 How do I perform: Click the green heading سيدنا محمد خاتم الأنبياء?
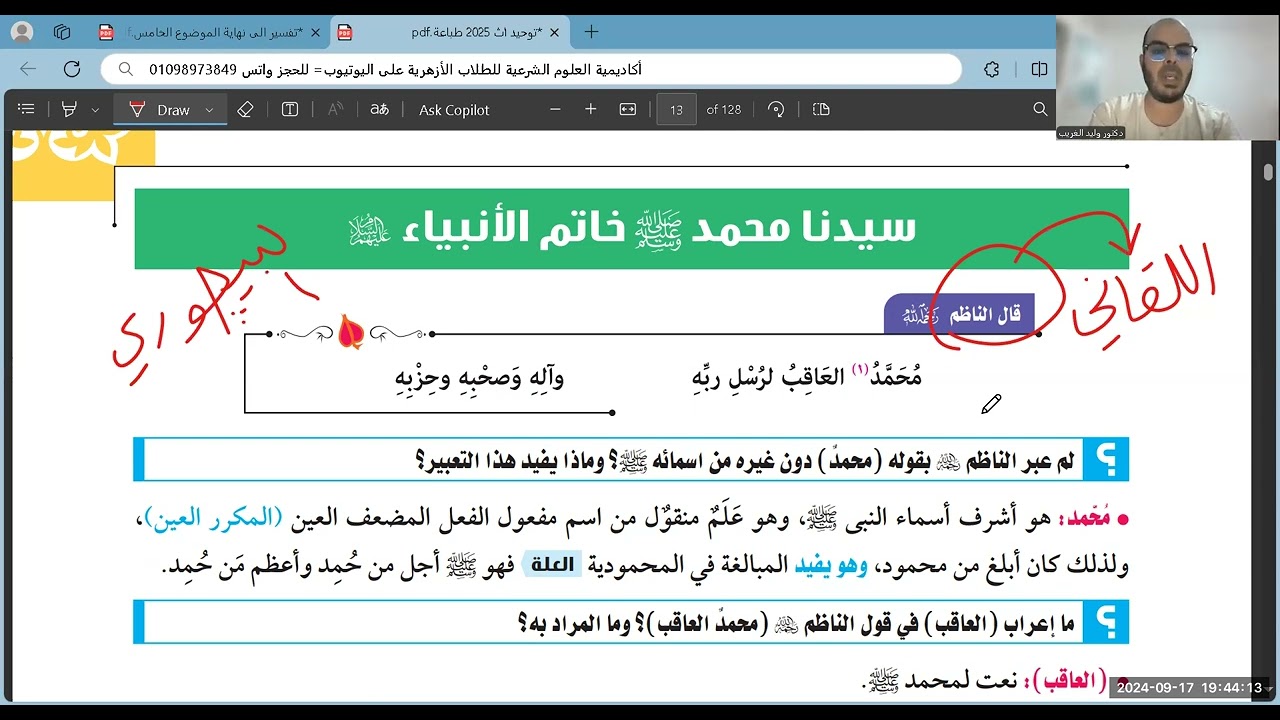point(632,229)
